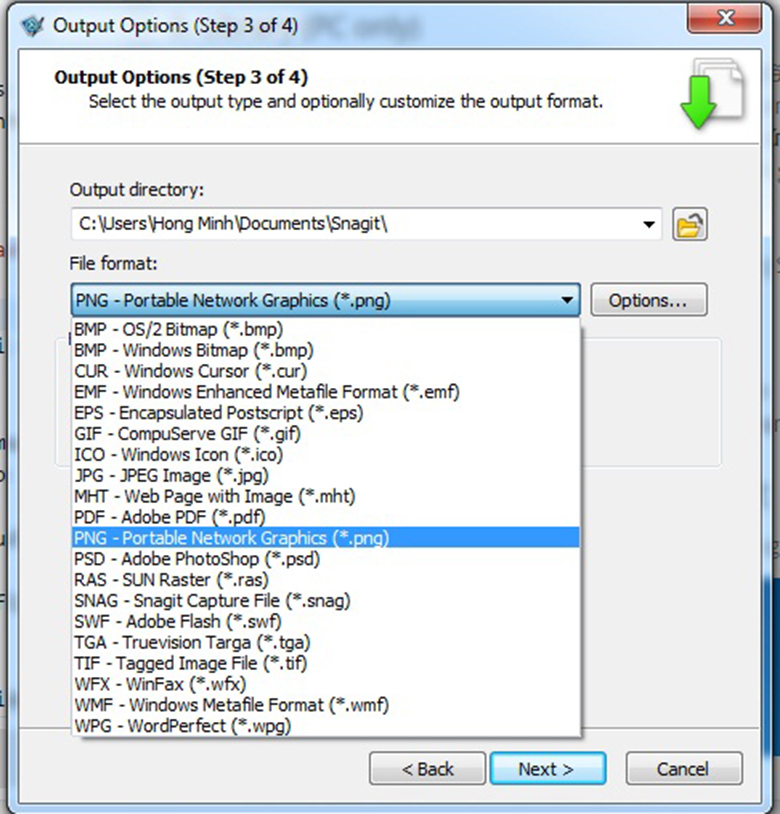Go to previous step with Back
The image size is (780, 814).
click(x=427, y=769)
